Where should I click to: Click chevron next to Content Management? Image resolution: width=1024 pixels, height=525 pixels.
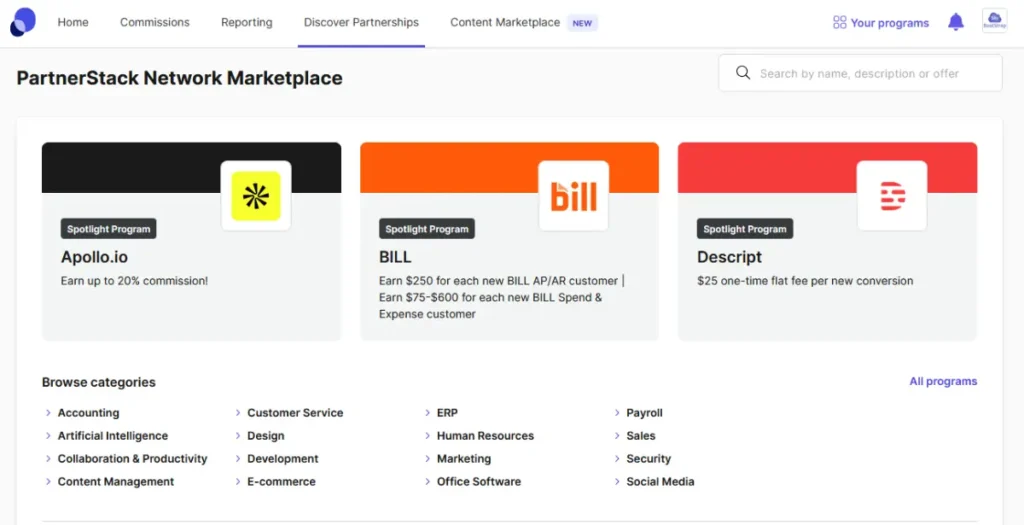coord(48,481)
